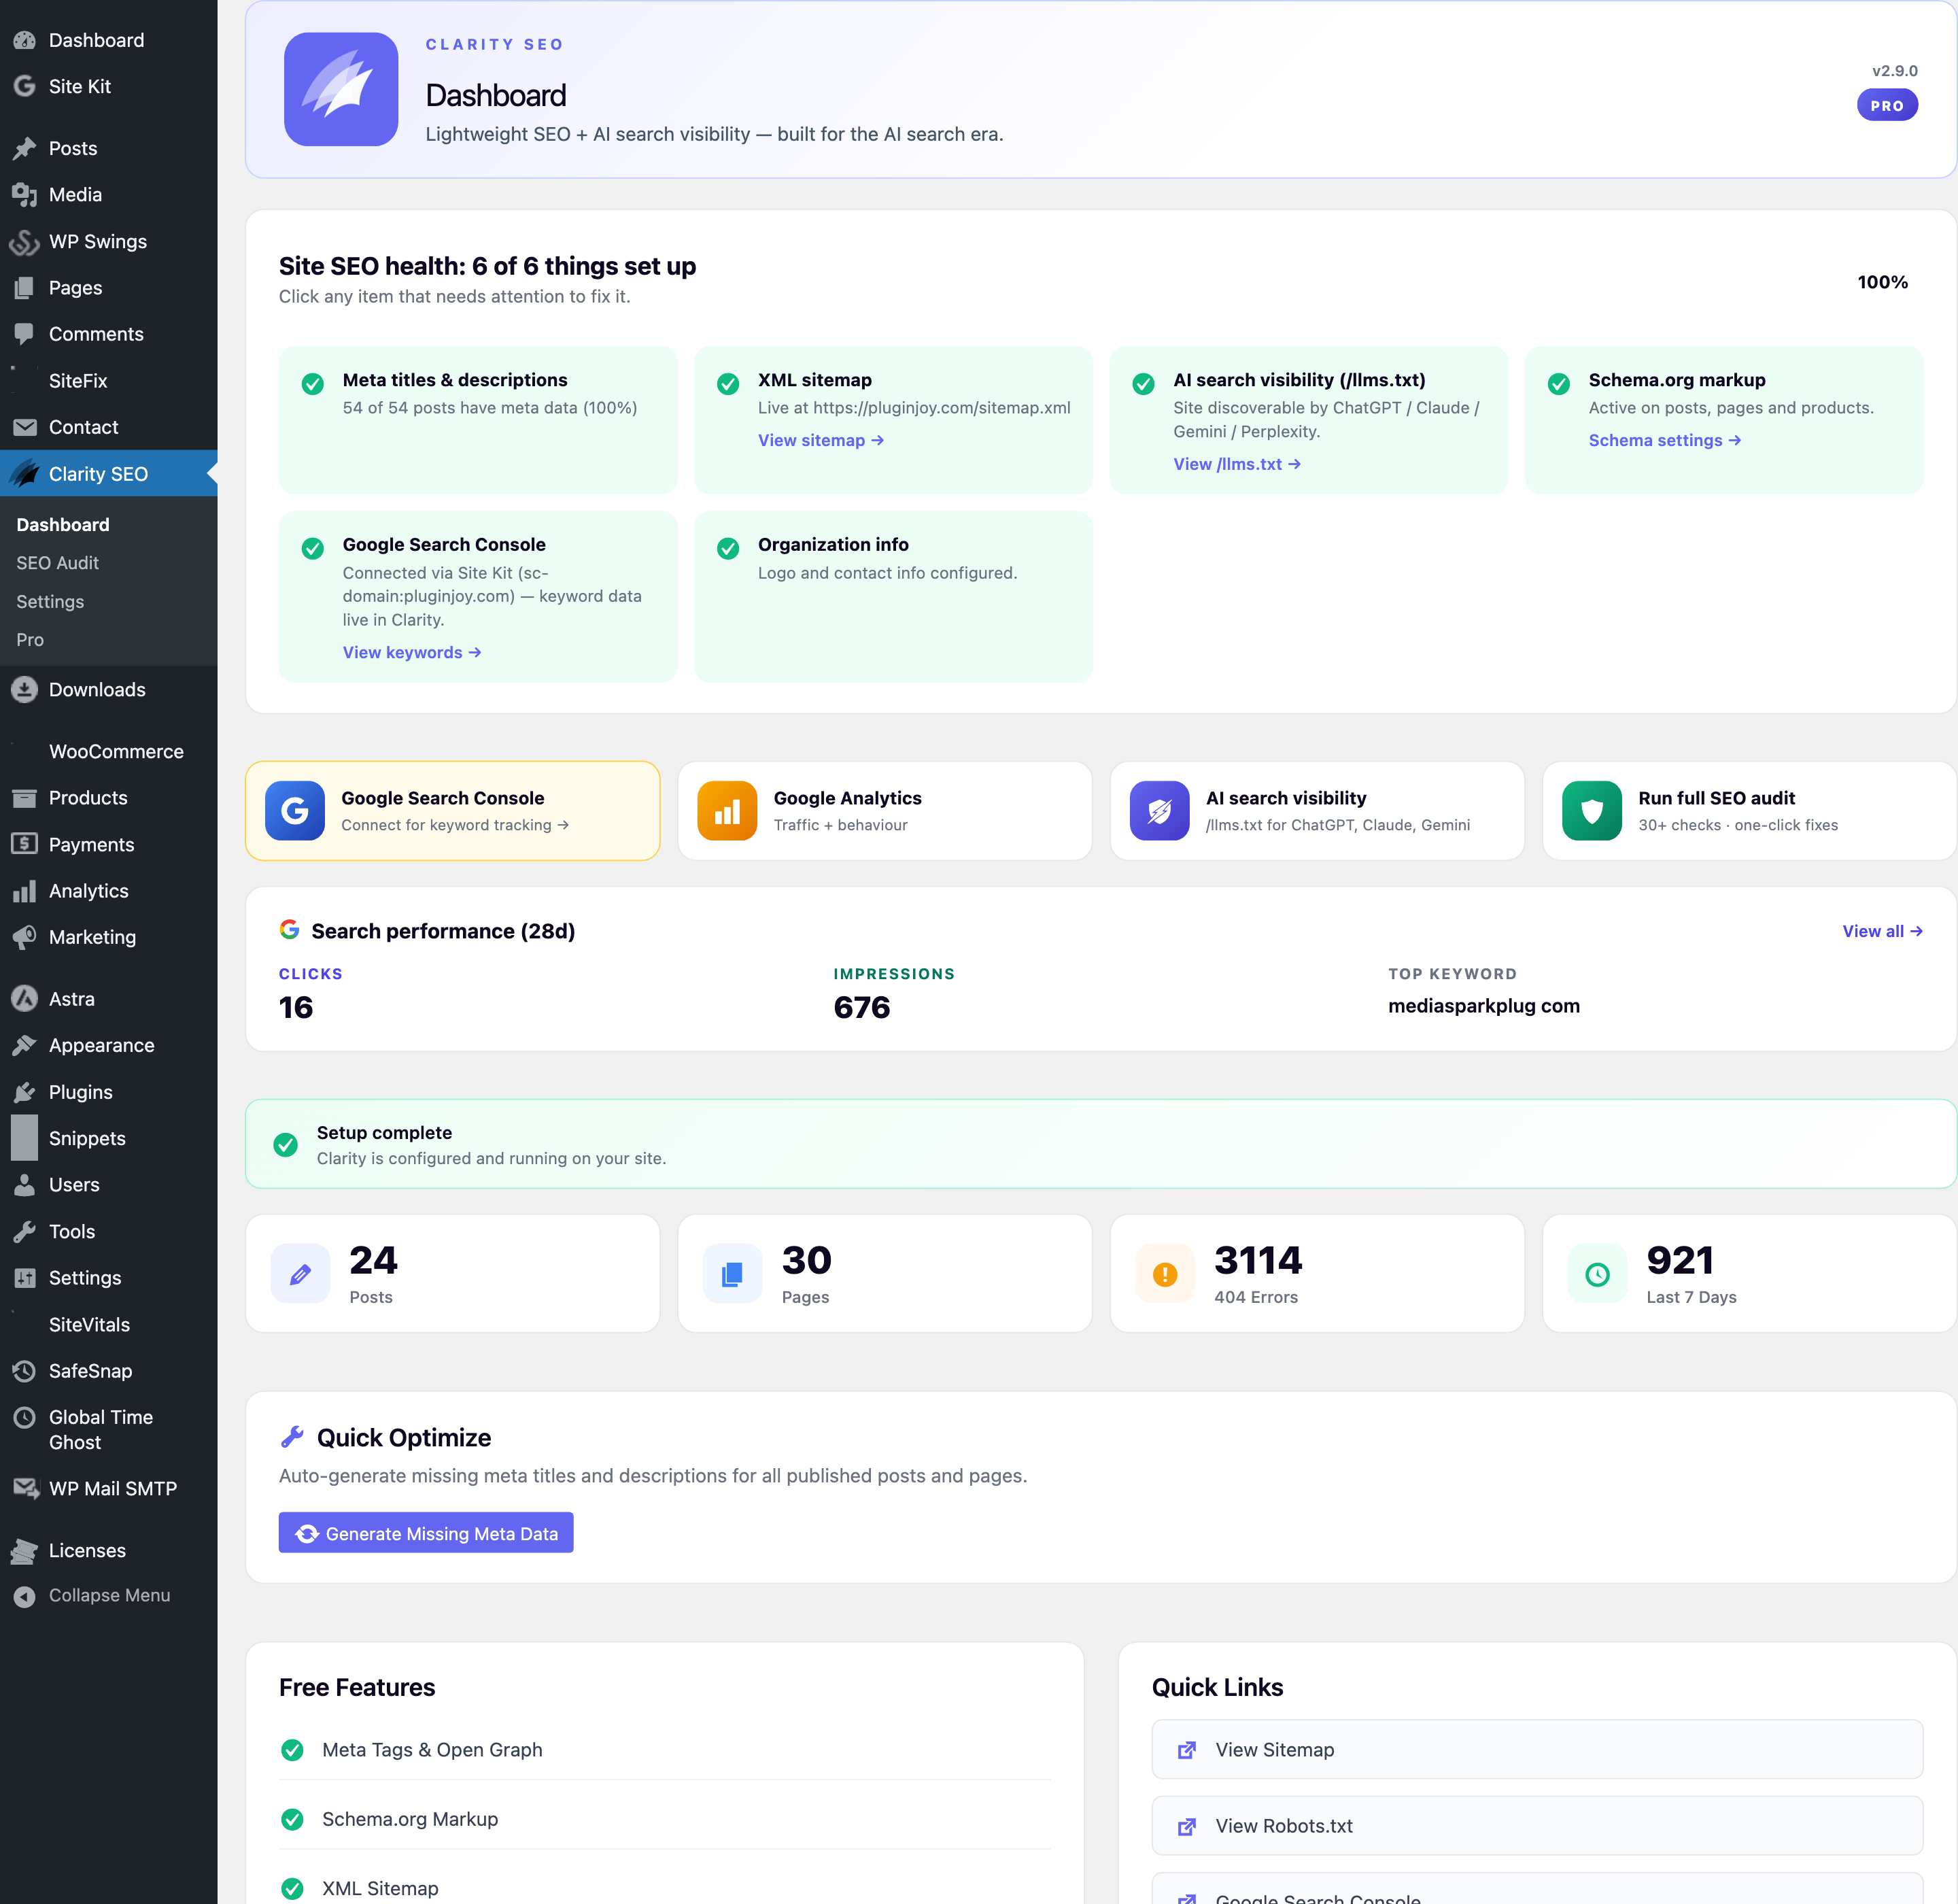1958x1904 pixels.
Task: Click the '100%' health score text
Action: 1882,282
